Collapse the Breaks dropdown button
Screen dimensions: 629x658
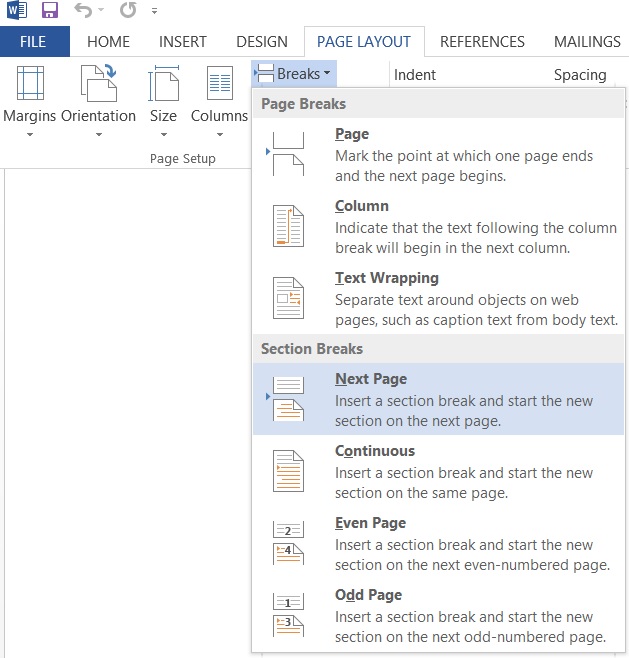click(294, 73)
